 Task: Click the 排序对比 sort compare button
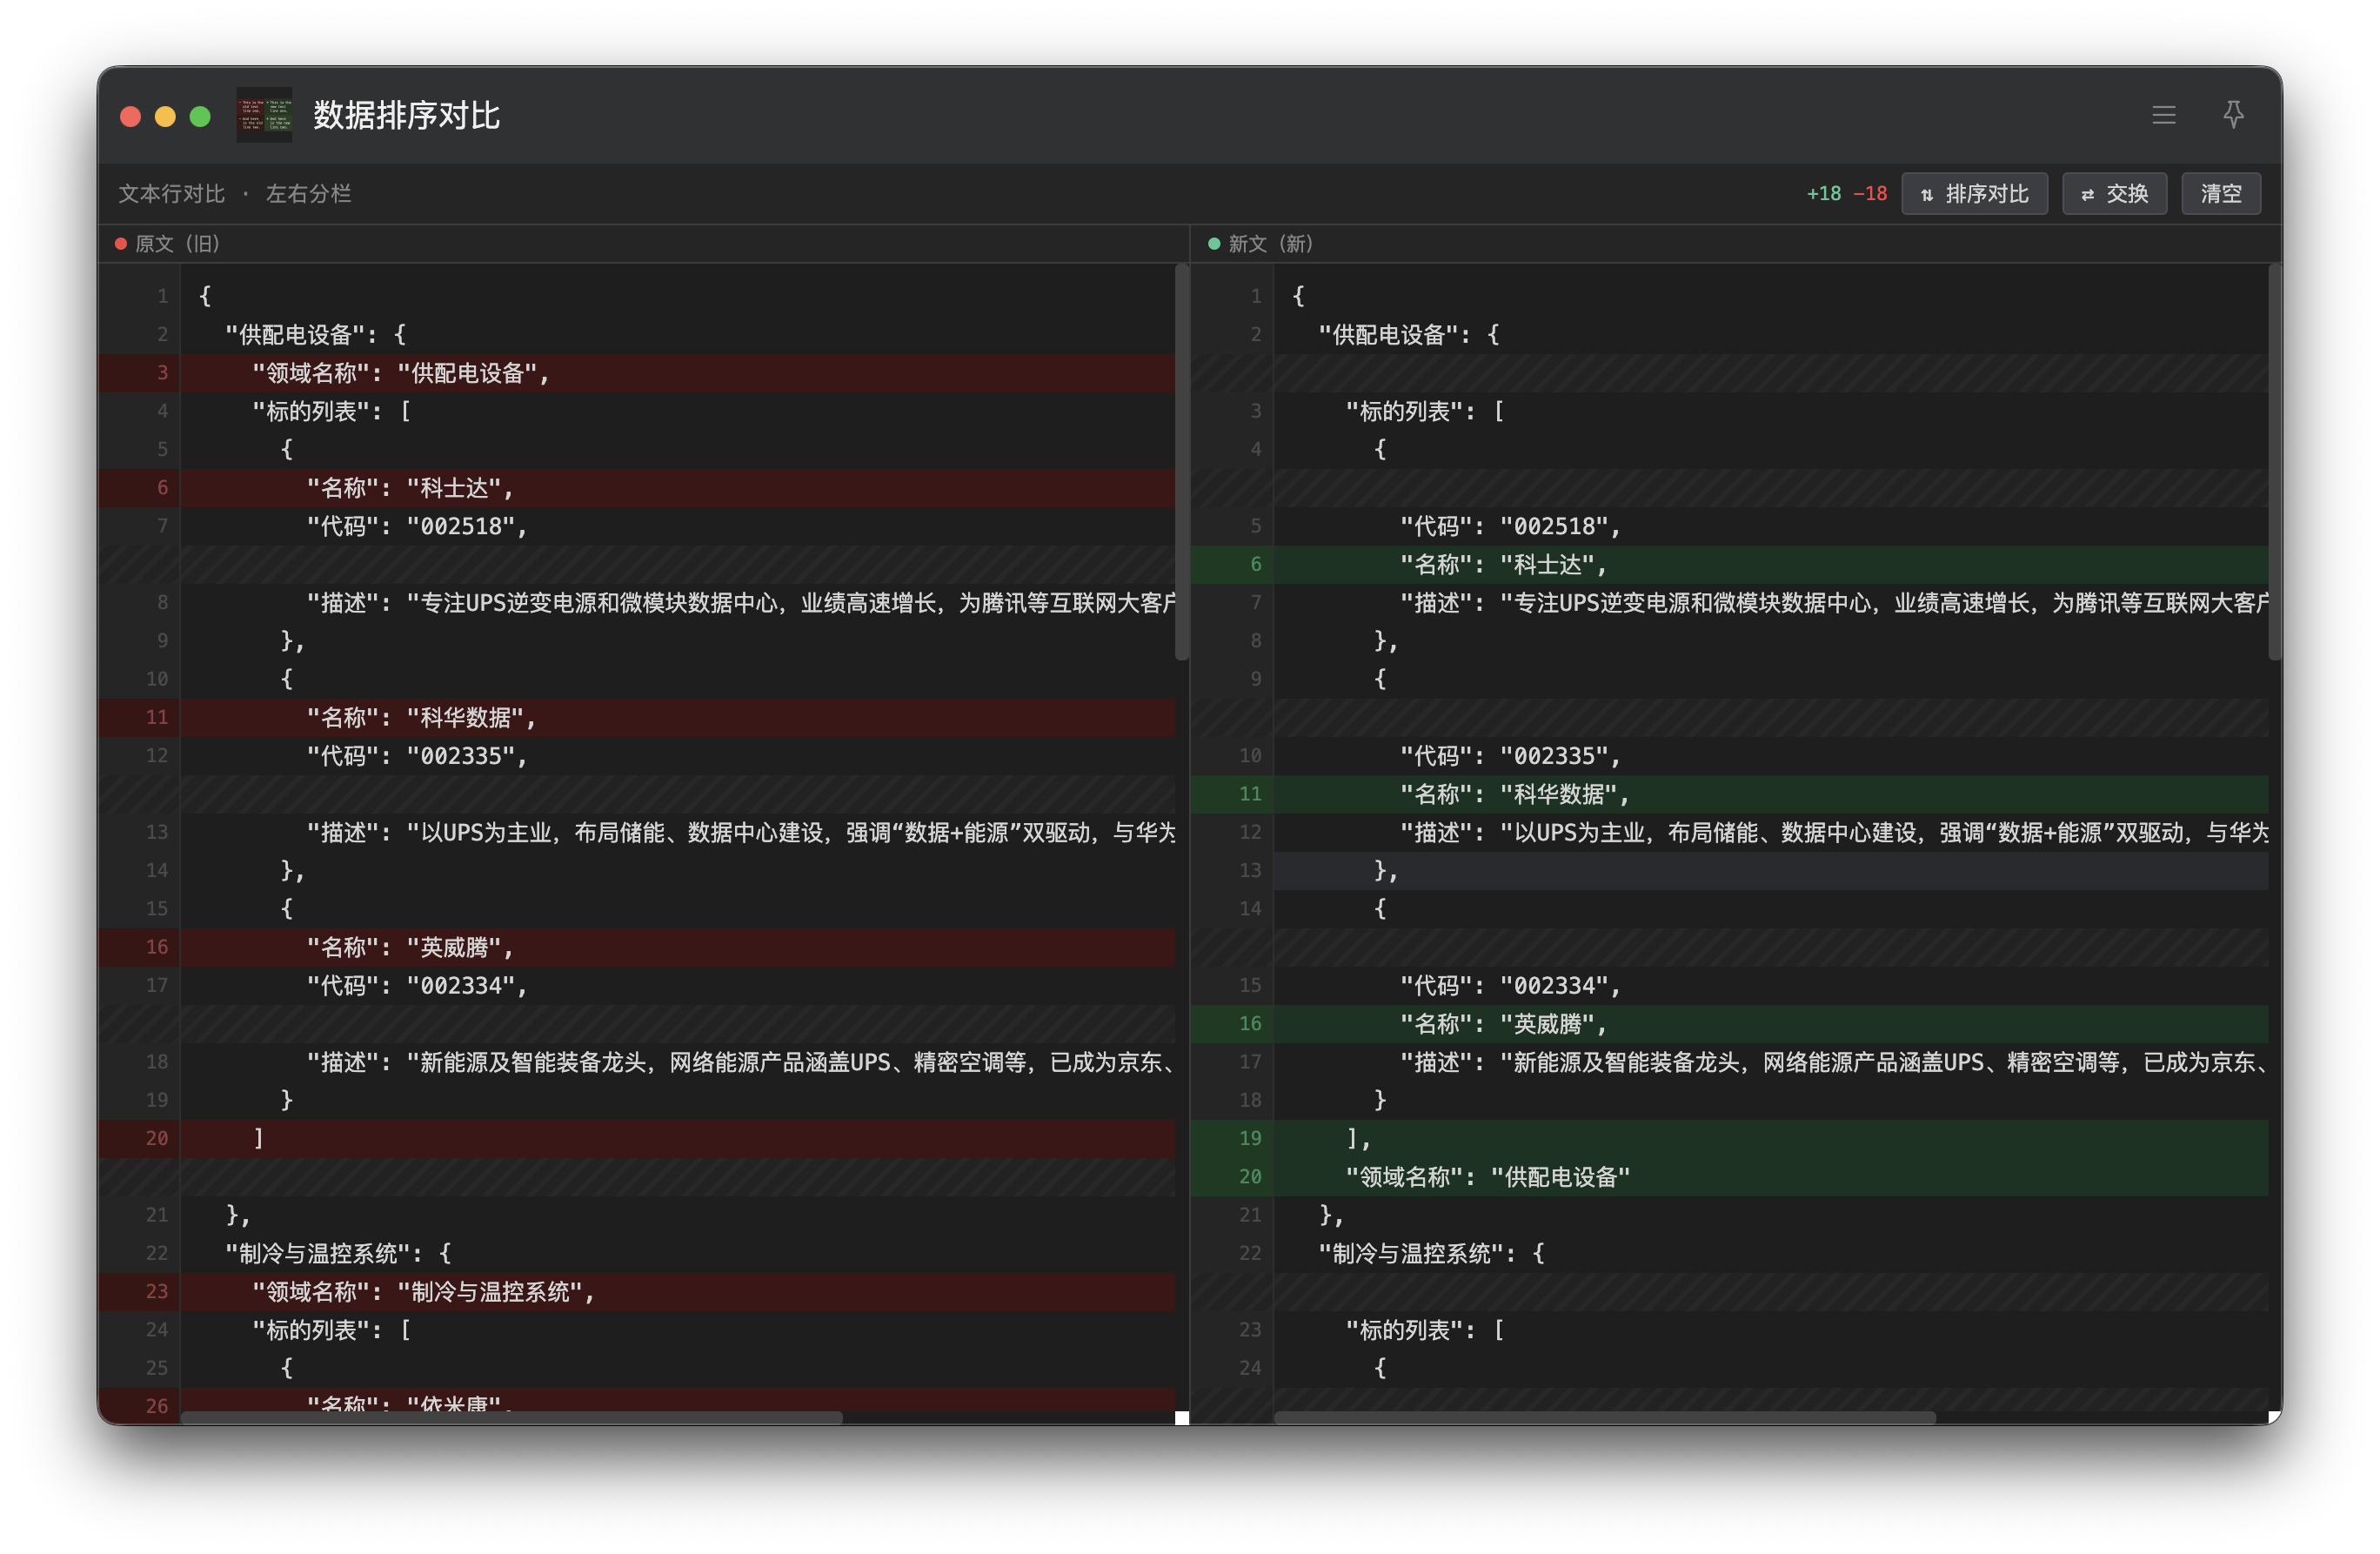pyautogui.click(x=1974, y=193)
